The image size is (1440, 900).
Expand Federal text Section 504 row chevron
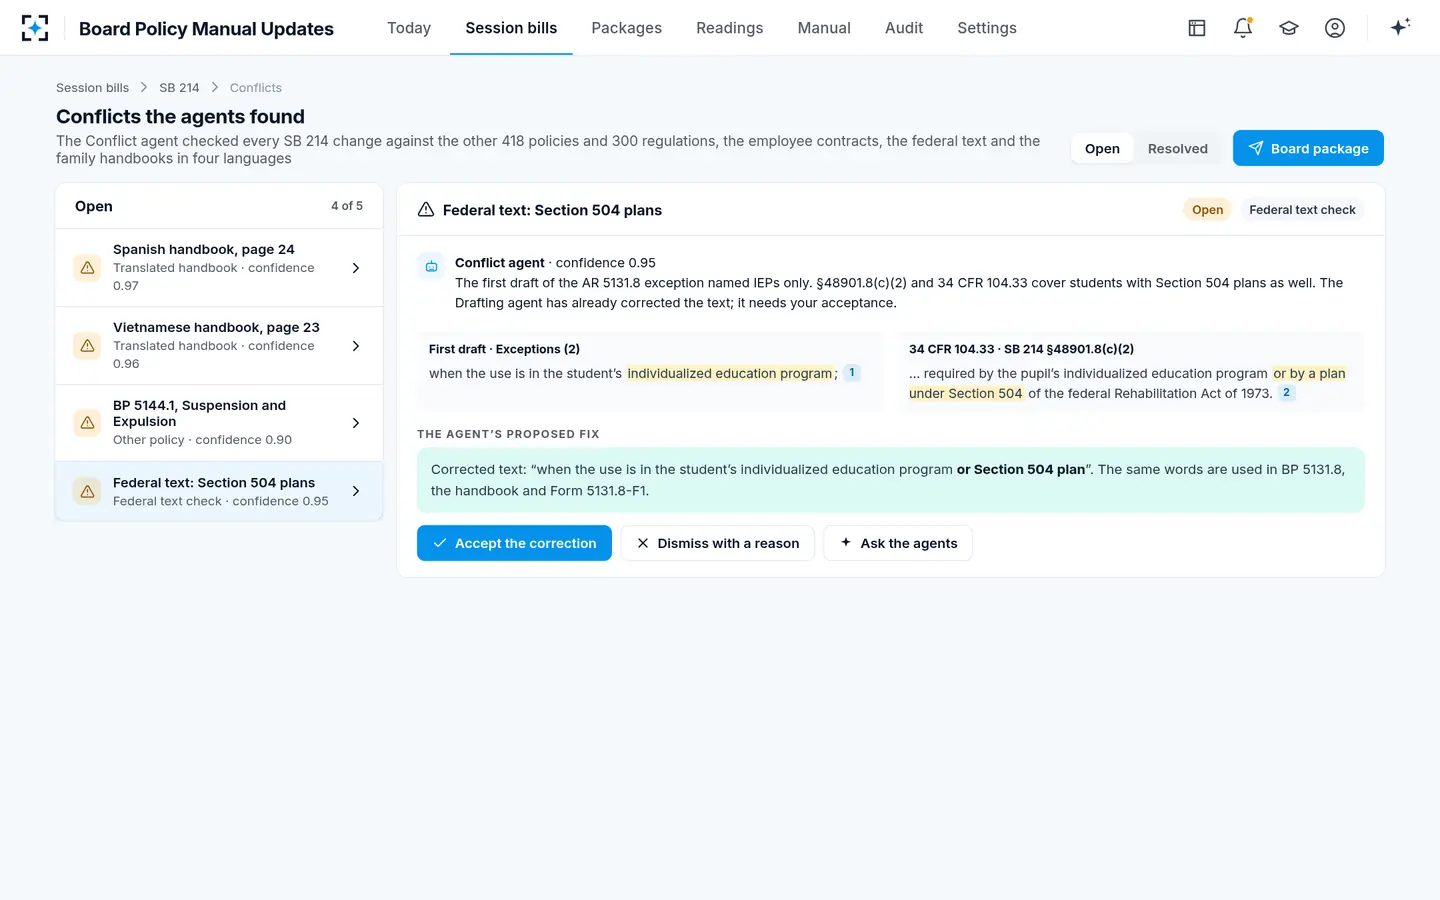356,491
